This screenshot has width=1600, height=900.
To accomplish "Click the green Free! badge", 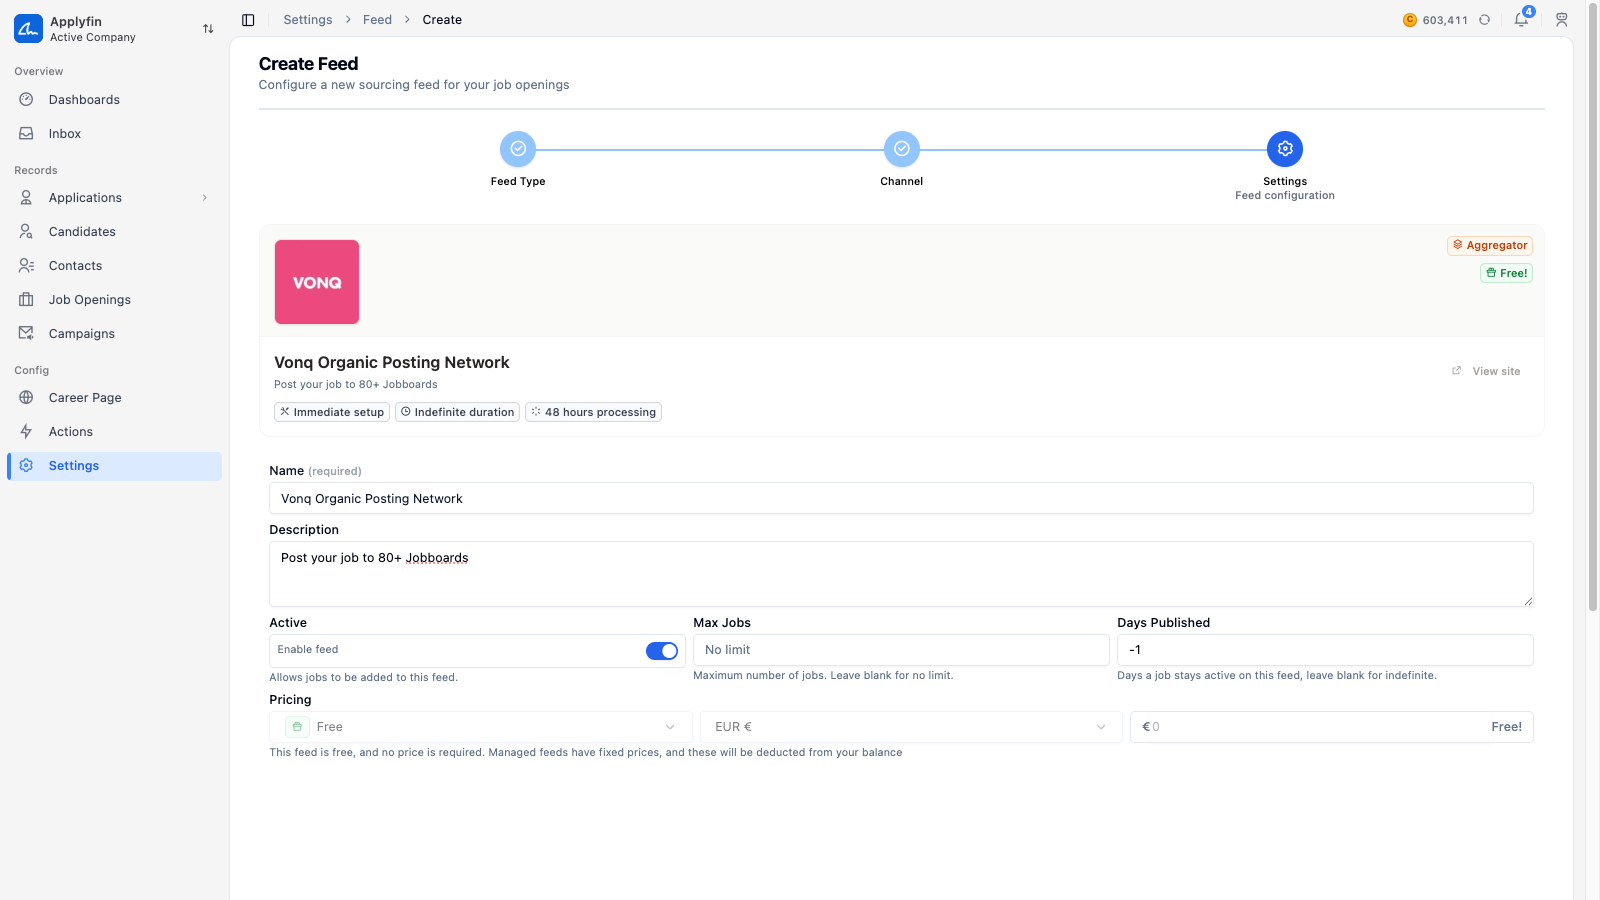I will coord(1506,273).
